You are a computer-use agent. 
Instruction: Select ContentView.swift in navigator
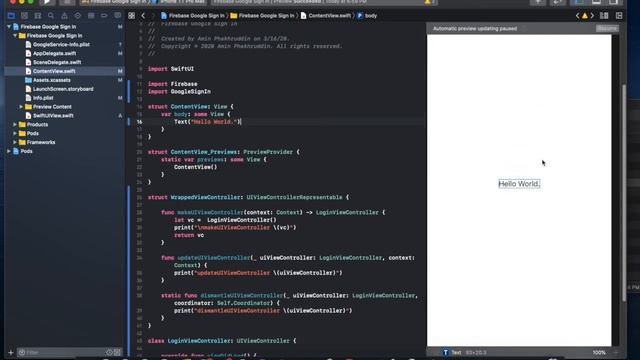tap(54, 71)
